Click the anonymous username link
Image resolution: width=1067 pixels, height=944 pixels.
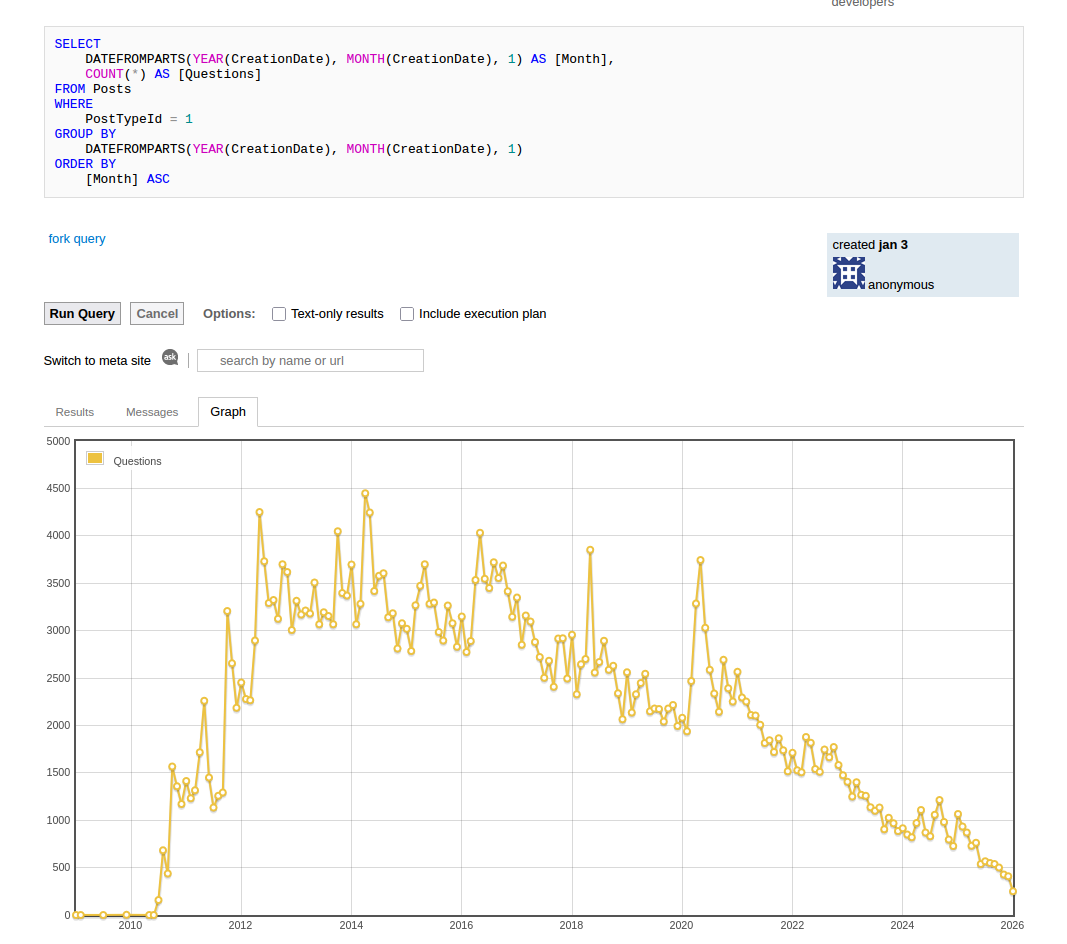(x=900, y=285)
